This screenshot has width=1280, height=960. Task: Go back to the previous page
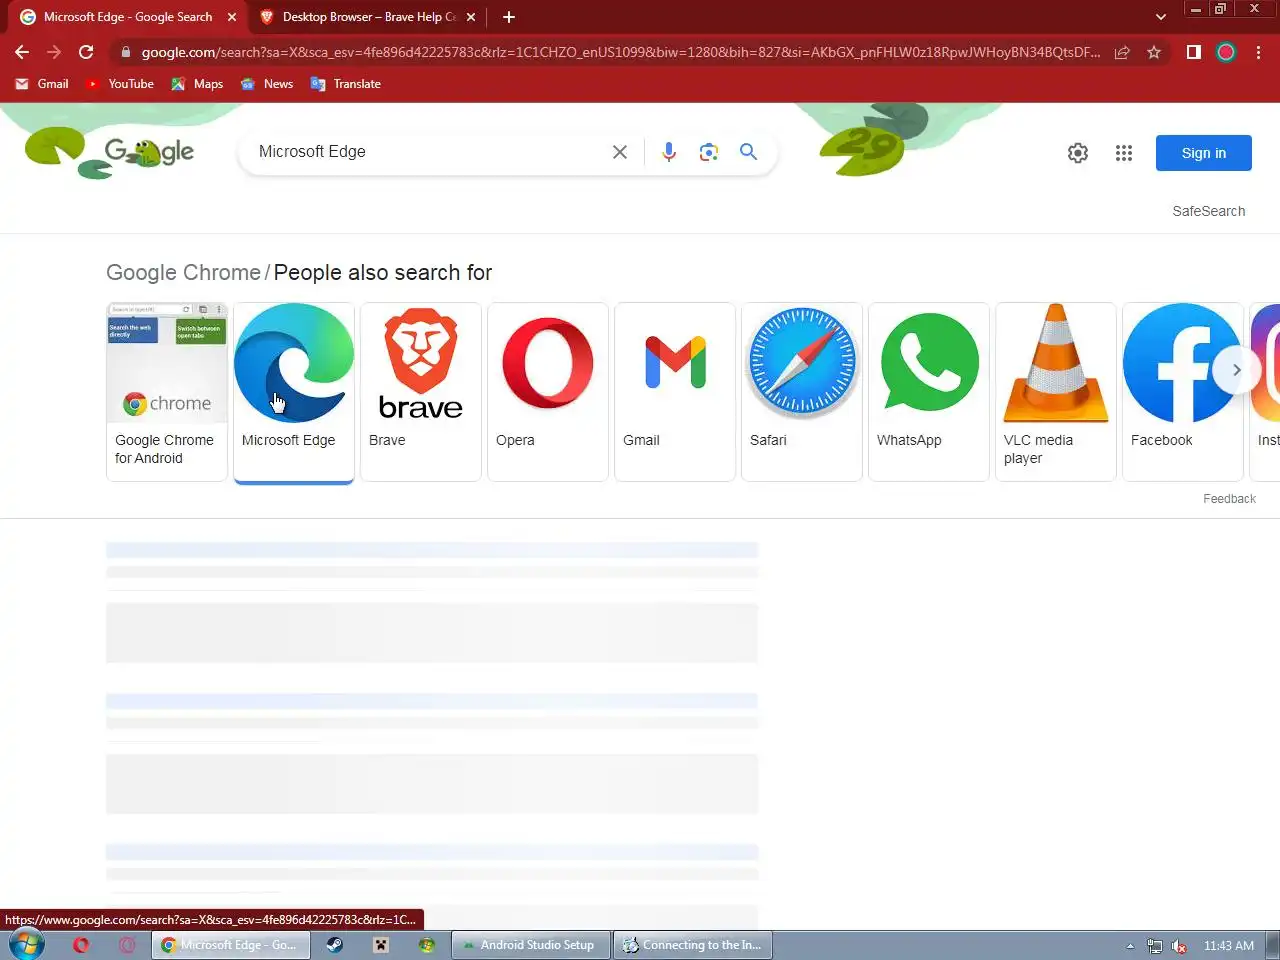point(22,52)
